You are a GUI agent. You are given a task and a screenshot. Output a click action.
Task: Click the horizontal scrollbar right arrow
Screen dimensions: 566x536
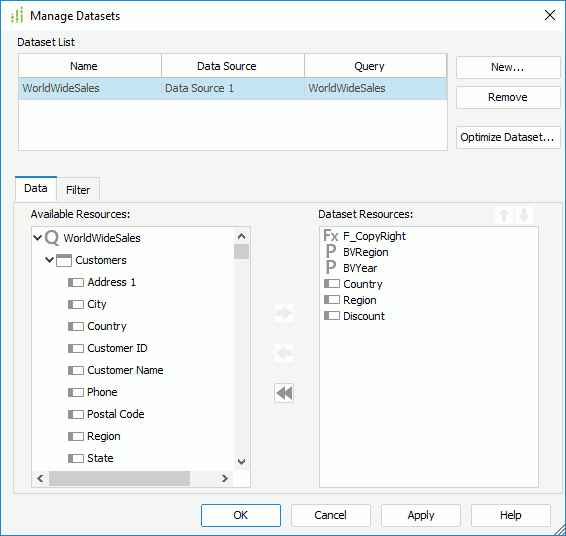225,479
